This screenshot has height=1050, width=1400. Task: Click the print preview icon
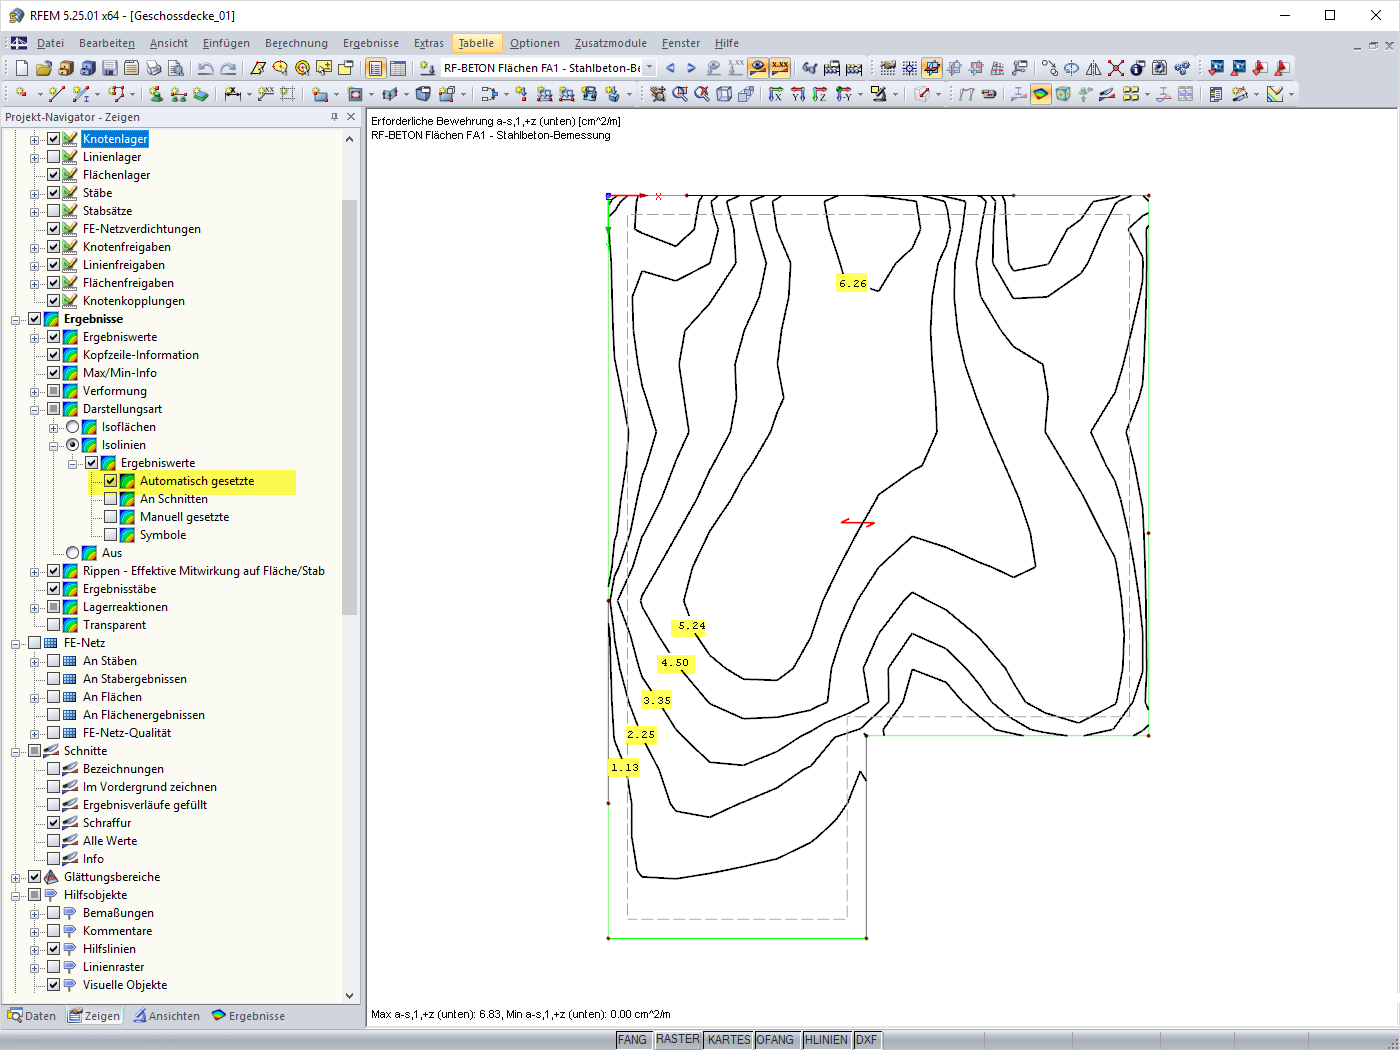coord(175,68)
